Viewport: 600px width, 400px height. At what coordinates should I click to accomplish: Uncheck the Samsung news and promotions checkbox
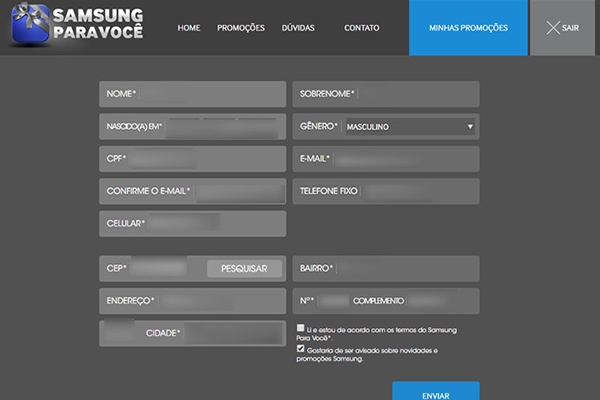click(x=300, y=349)
